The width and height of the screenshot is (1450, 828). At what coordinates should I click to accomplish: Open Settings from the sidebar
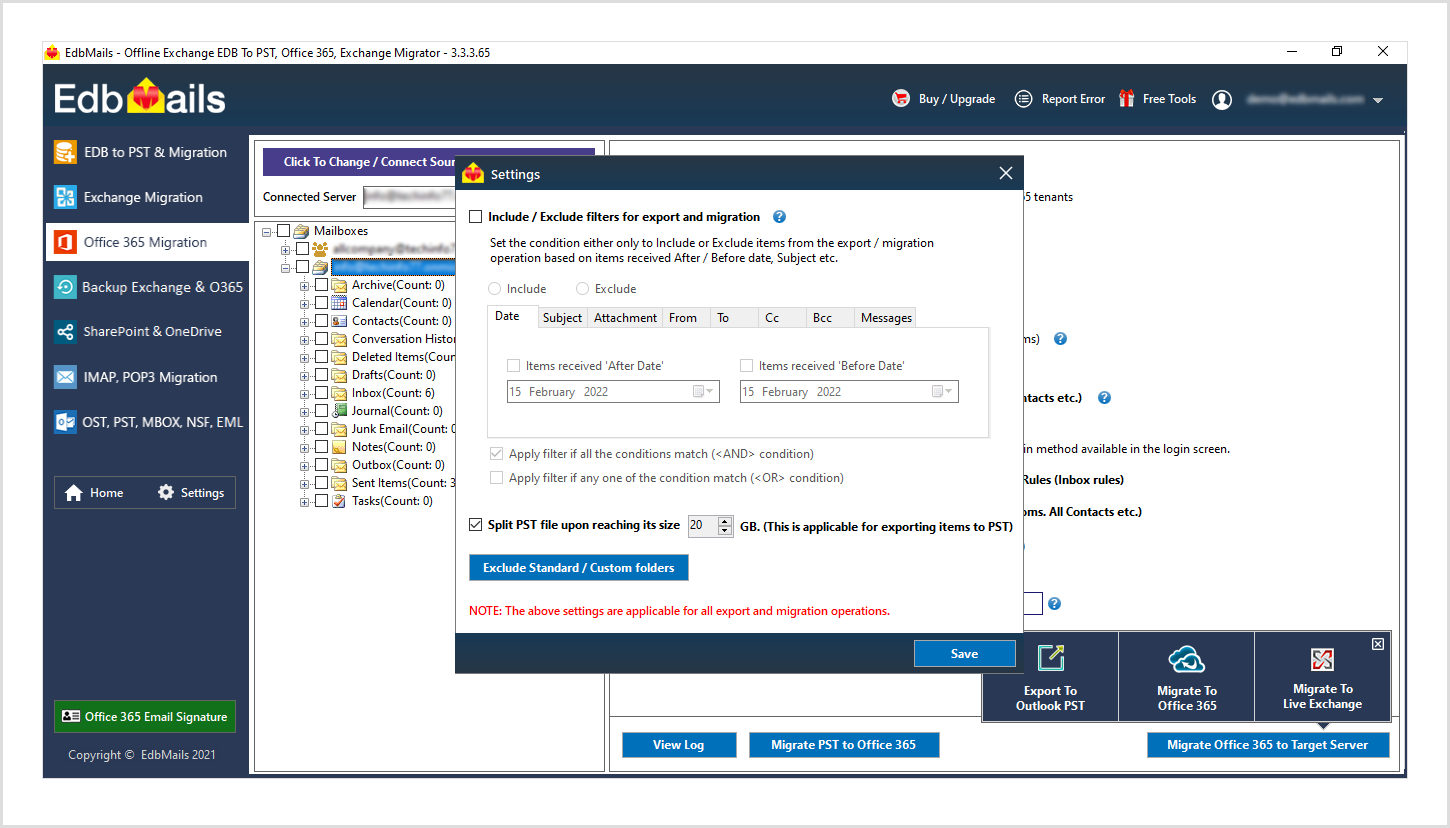[x=191, y=493]
